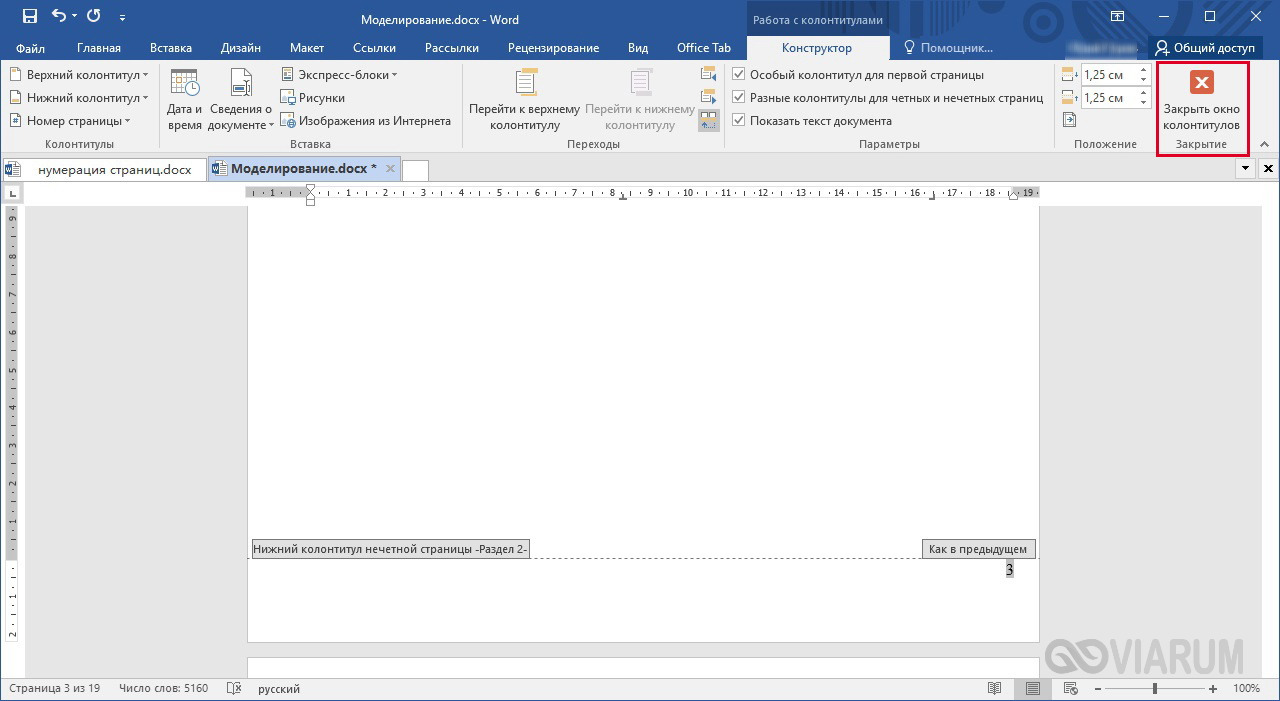The width and height of the screenshot is (1280, 701).
Task: Click the 100% zoom level
Action: click(1246, 689)
